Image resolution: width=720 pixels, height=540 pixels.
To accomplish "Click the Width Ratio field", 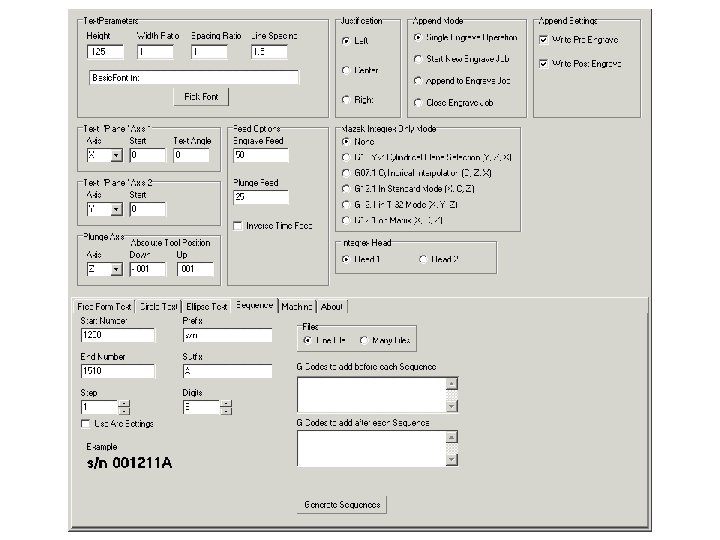I will 155,52.
